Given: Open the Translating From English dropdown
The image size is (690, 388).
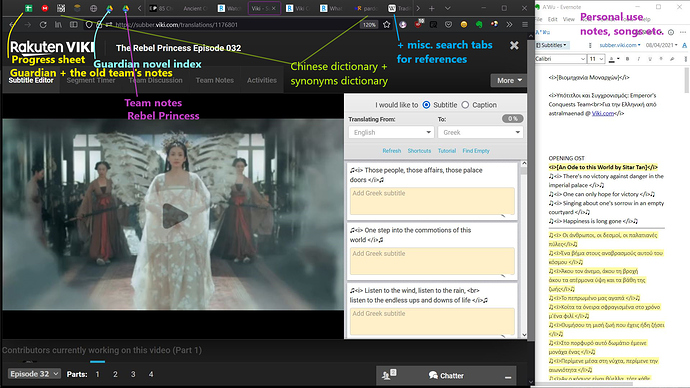Looking at the screenshot, I should pos(391,132).
